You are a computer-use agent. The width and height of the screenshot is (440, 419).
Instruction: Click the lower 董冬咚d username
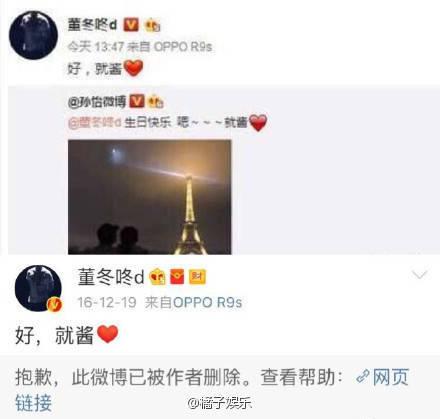[x=111, y=277]
